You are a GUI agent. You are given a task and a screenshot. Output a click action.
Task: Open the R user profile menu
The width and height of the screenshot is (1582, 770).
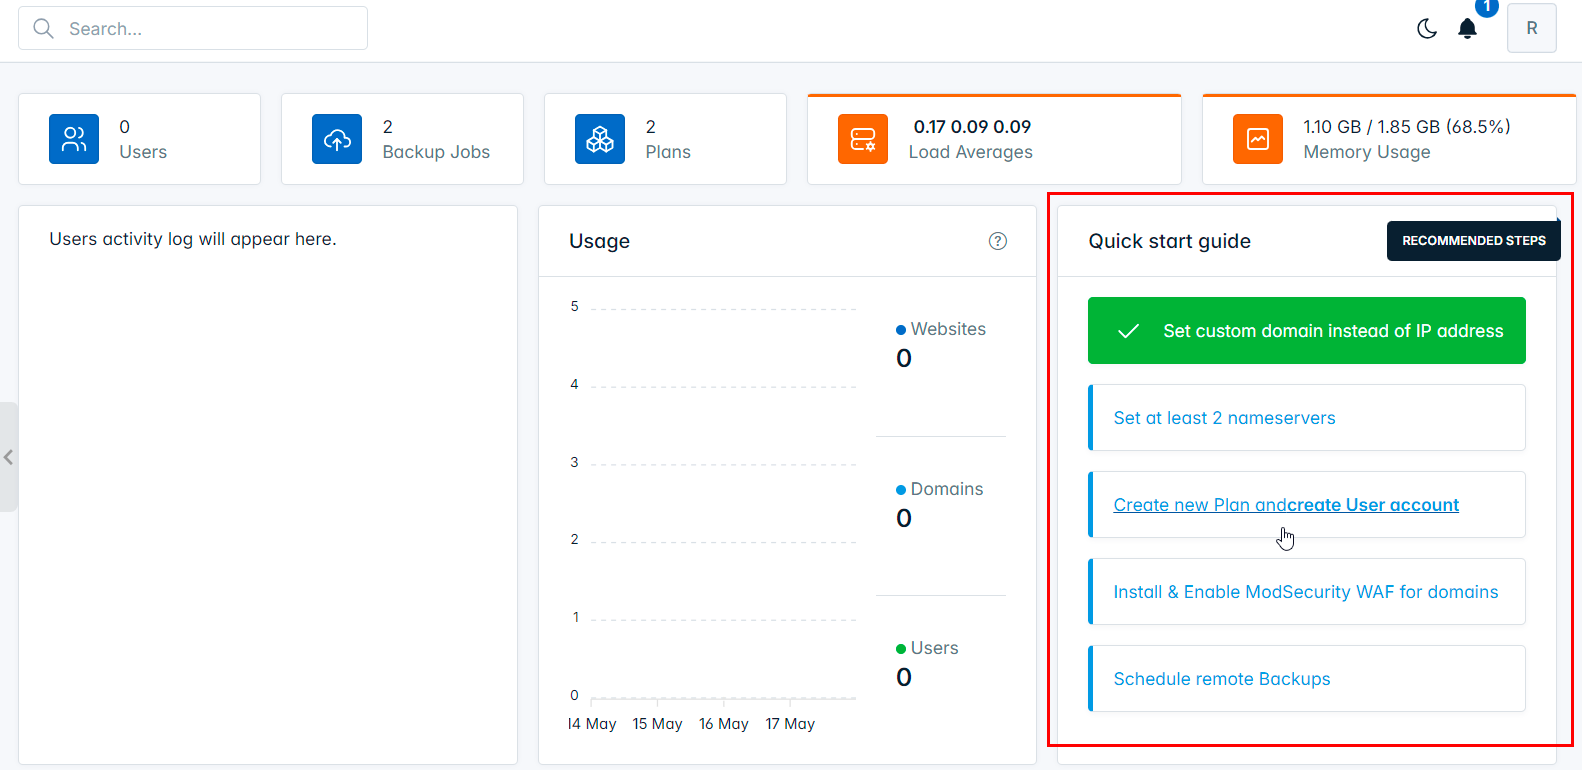tap(1531, 29)
